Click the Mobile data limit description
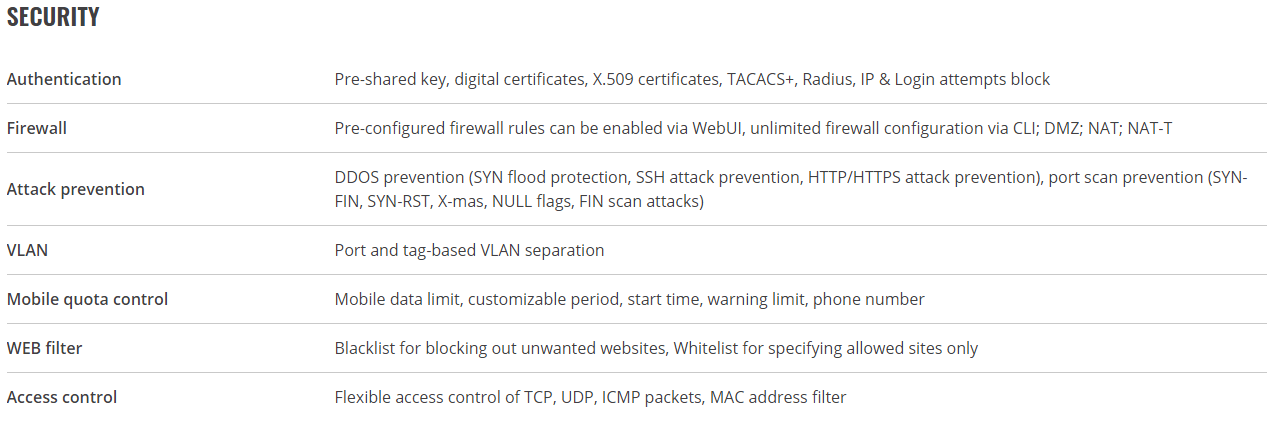The width and height of the screenshot is (1272, 430). (629, 299)
